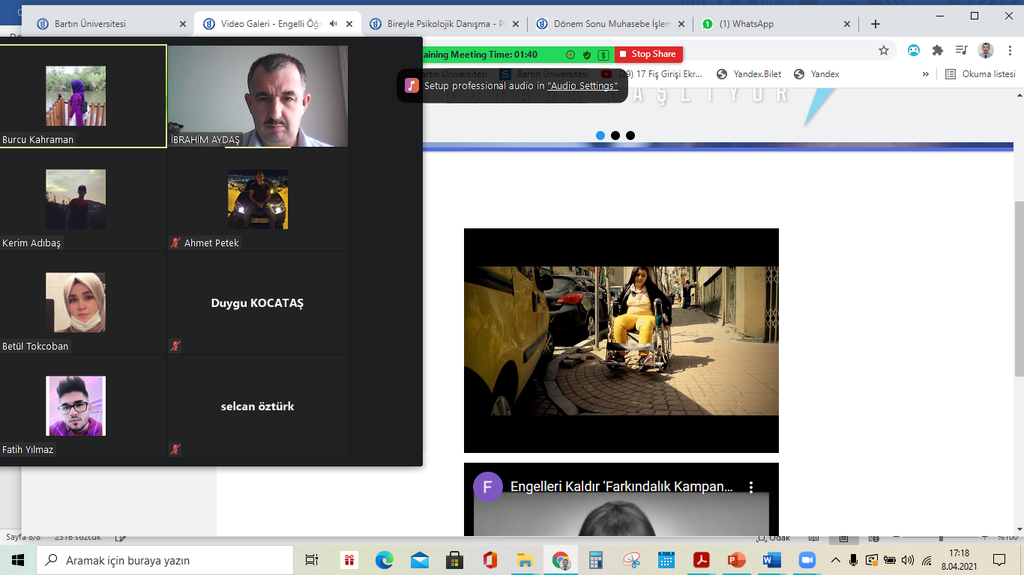The image size is (1024, 575).
Task: Select the third carousel dot
Action: tap(630, 135)
